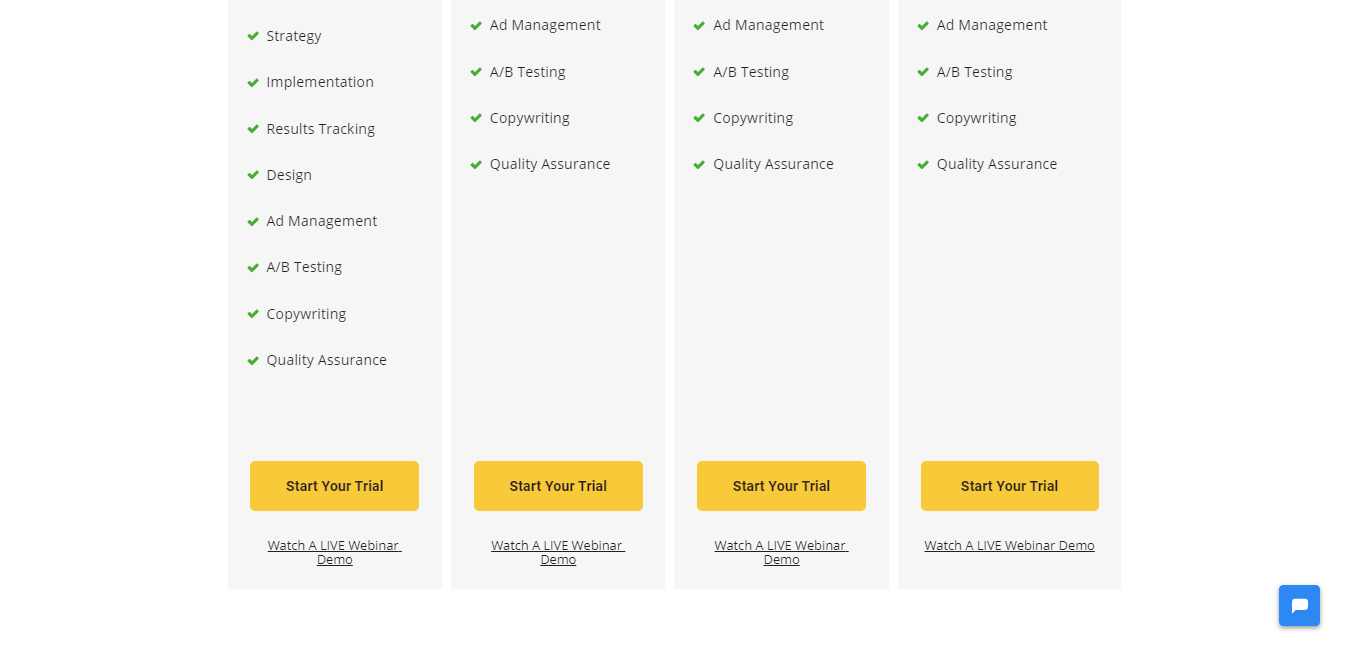Open Watch A LIVE Webinar Demo in second column
This screenshot has height=653, width=1349.
pyautogui.click(x=558, y=551)
